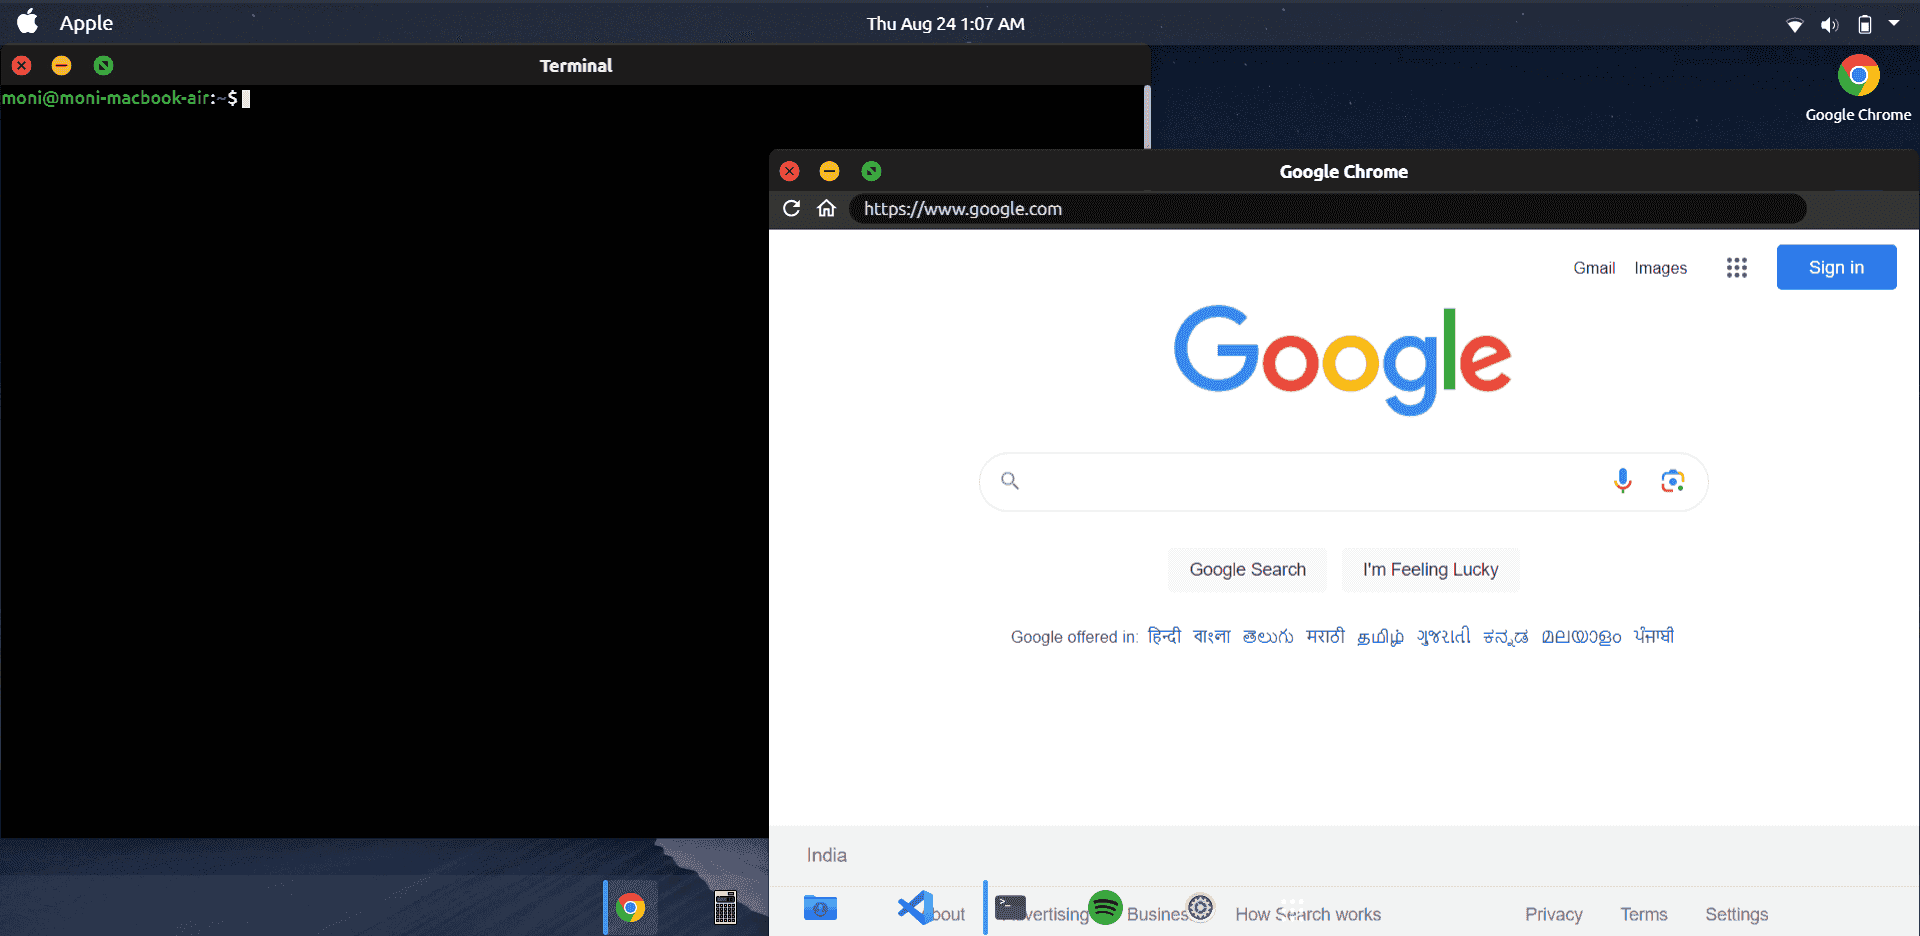The width and height of the screenshot is (1920, 936).
Task: Reload the page in Chrome
Action: (791, 208)
